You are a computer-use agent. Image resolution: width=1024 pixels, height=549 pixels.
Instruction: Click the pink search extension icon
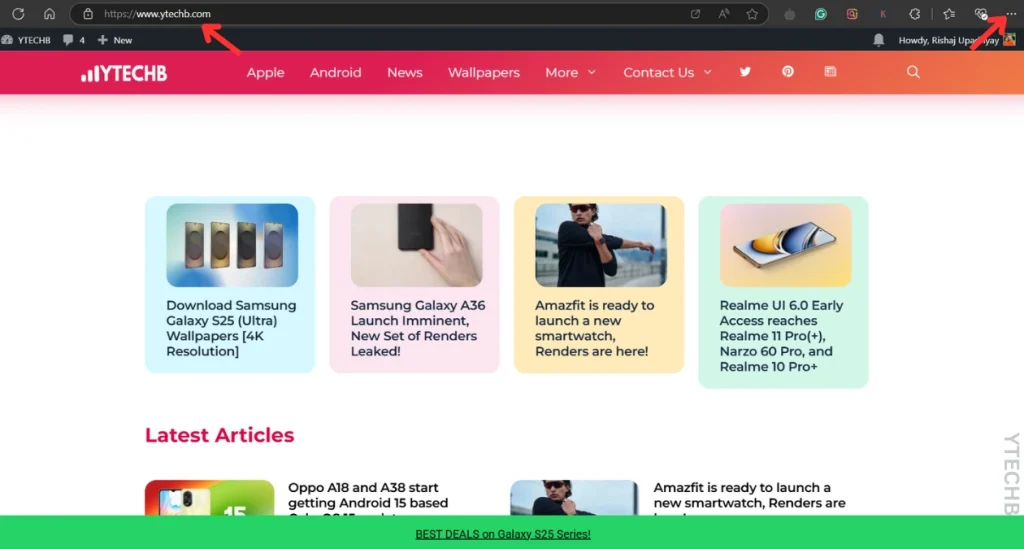point(852,14)
